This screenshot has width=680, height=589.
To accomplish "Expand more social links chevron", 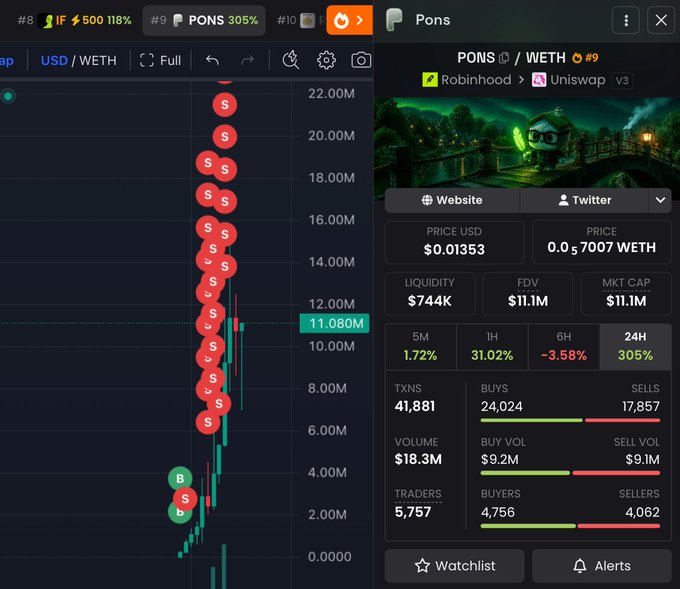I will click(x=660, y=200).
